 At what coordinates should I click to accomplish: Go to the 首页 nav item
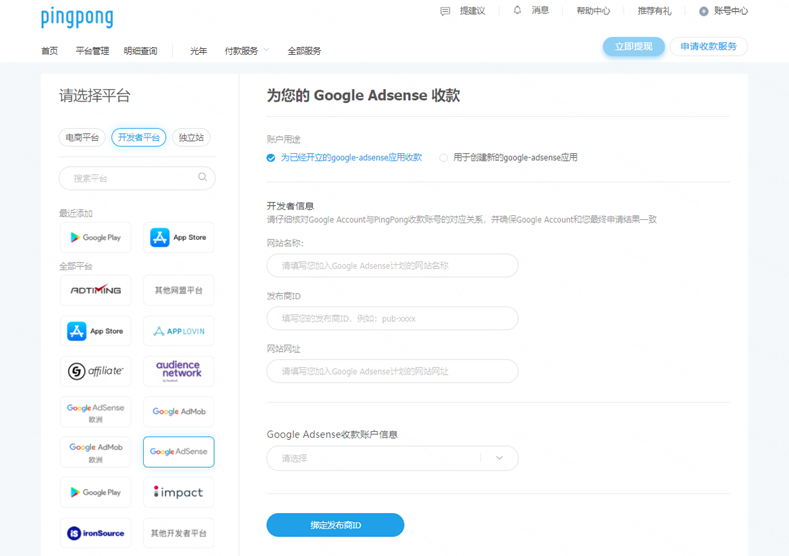pos(49,51)
